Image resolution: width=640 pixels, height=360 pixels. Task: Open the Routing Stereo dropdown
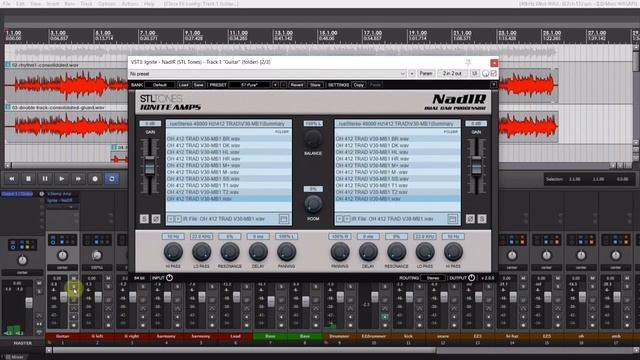coord(433,278)
